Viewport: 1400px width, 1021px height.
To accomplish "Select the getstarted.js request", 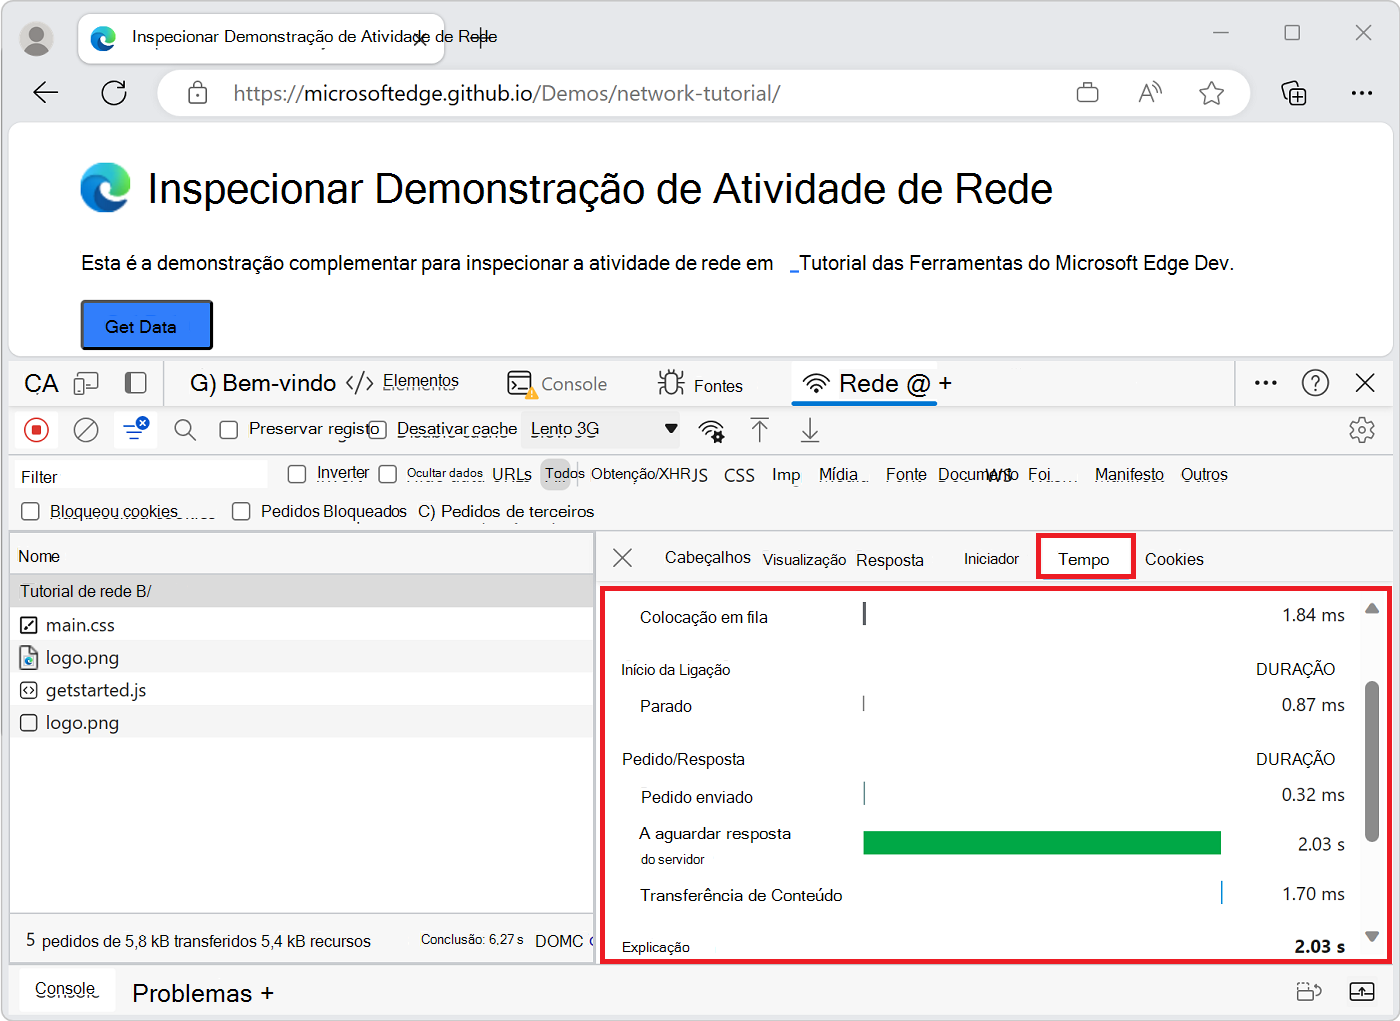I will click(x=302, y=690).
